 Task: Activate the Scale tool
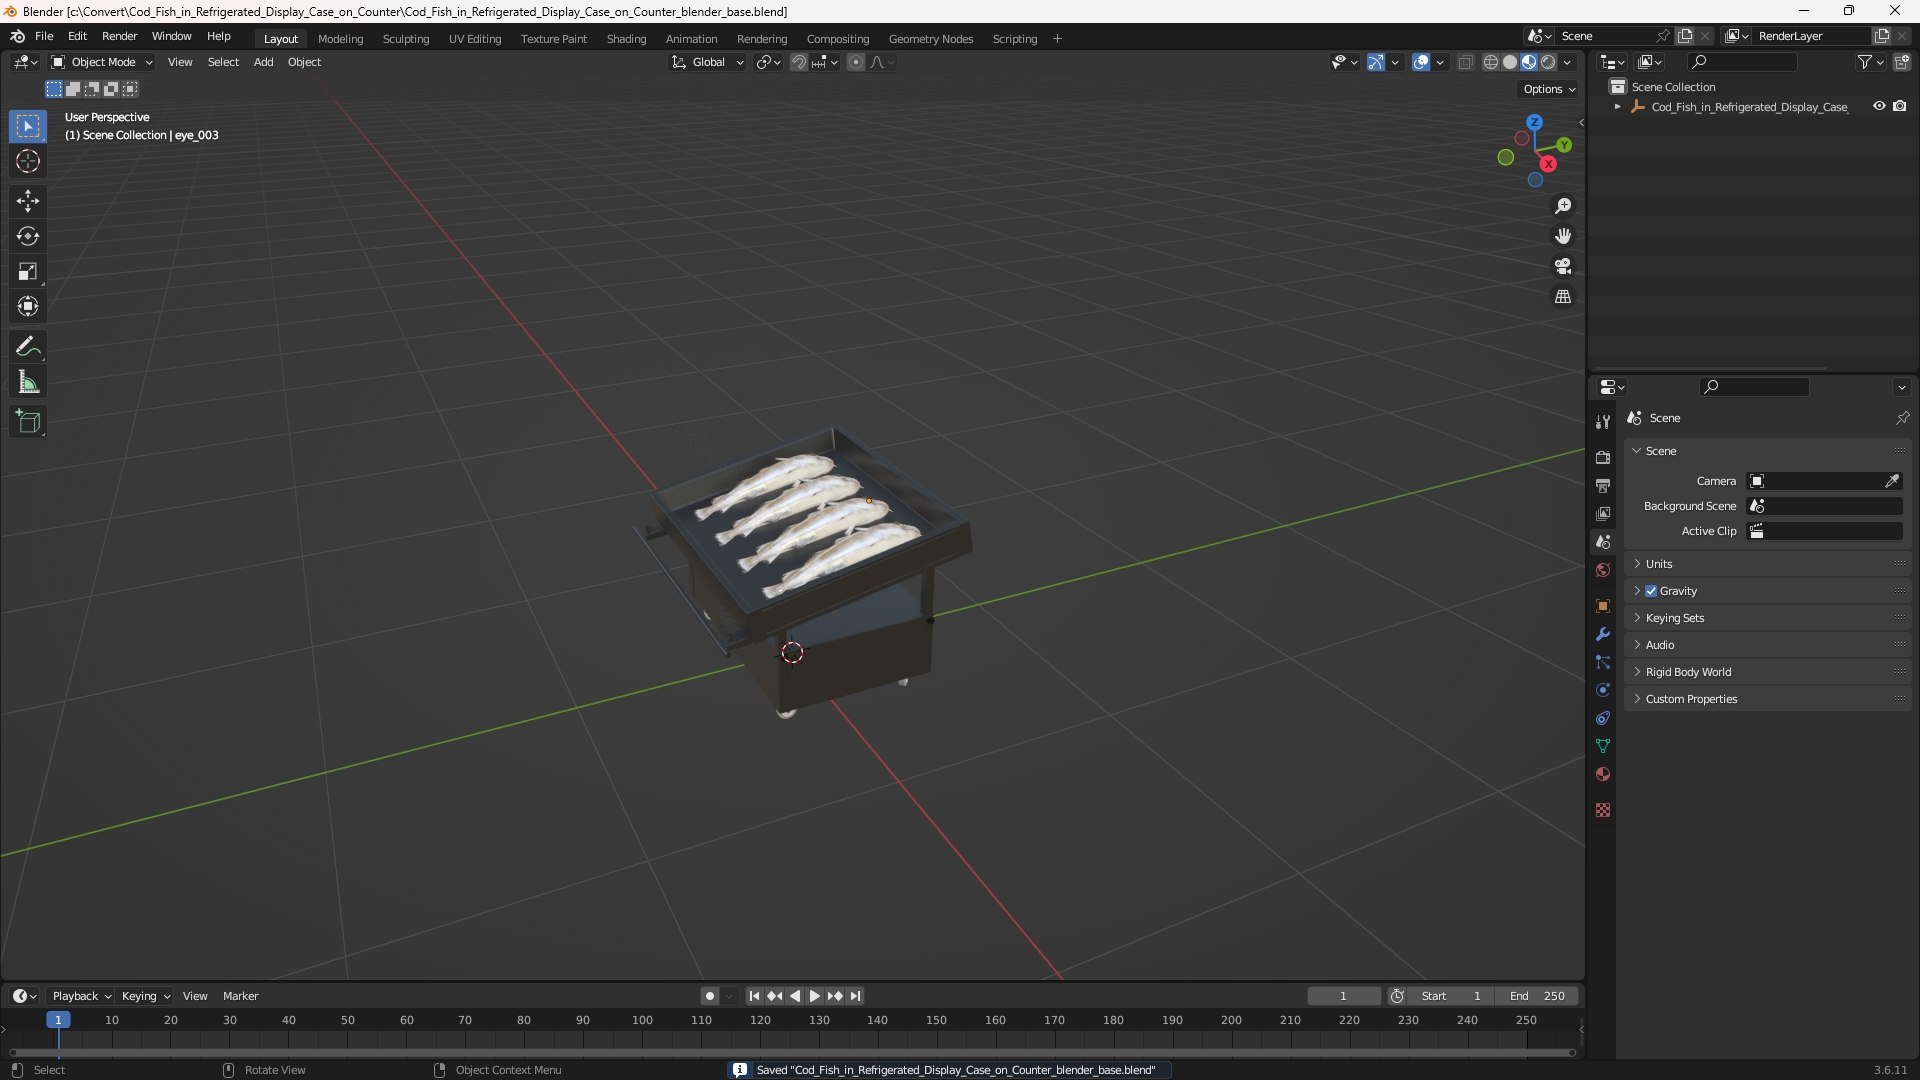pyautogui.click(x=28, y=271)
